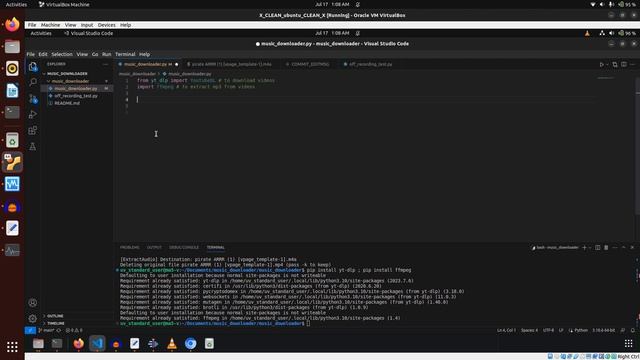This screenshot has width=640, height=360.
Task: Open Explorer panel More Actions ellipsis
Action: coord(106,64)
